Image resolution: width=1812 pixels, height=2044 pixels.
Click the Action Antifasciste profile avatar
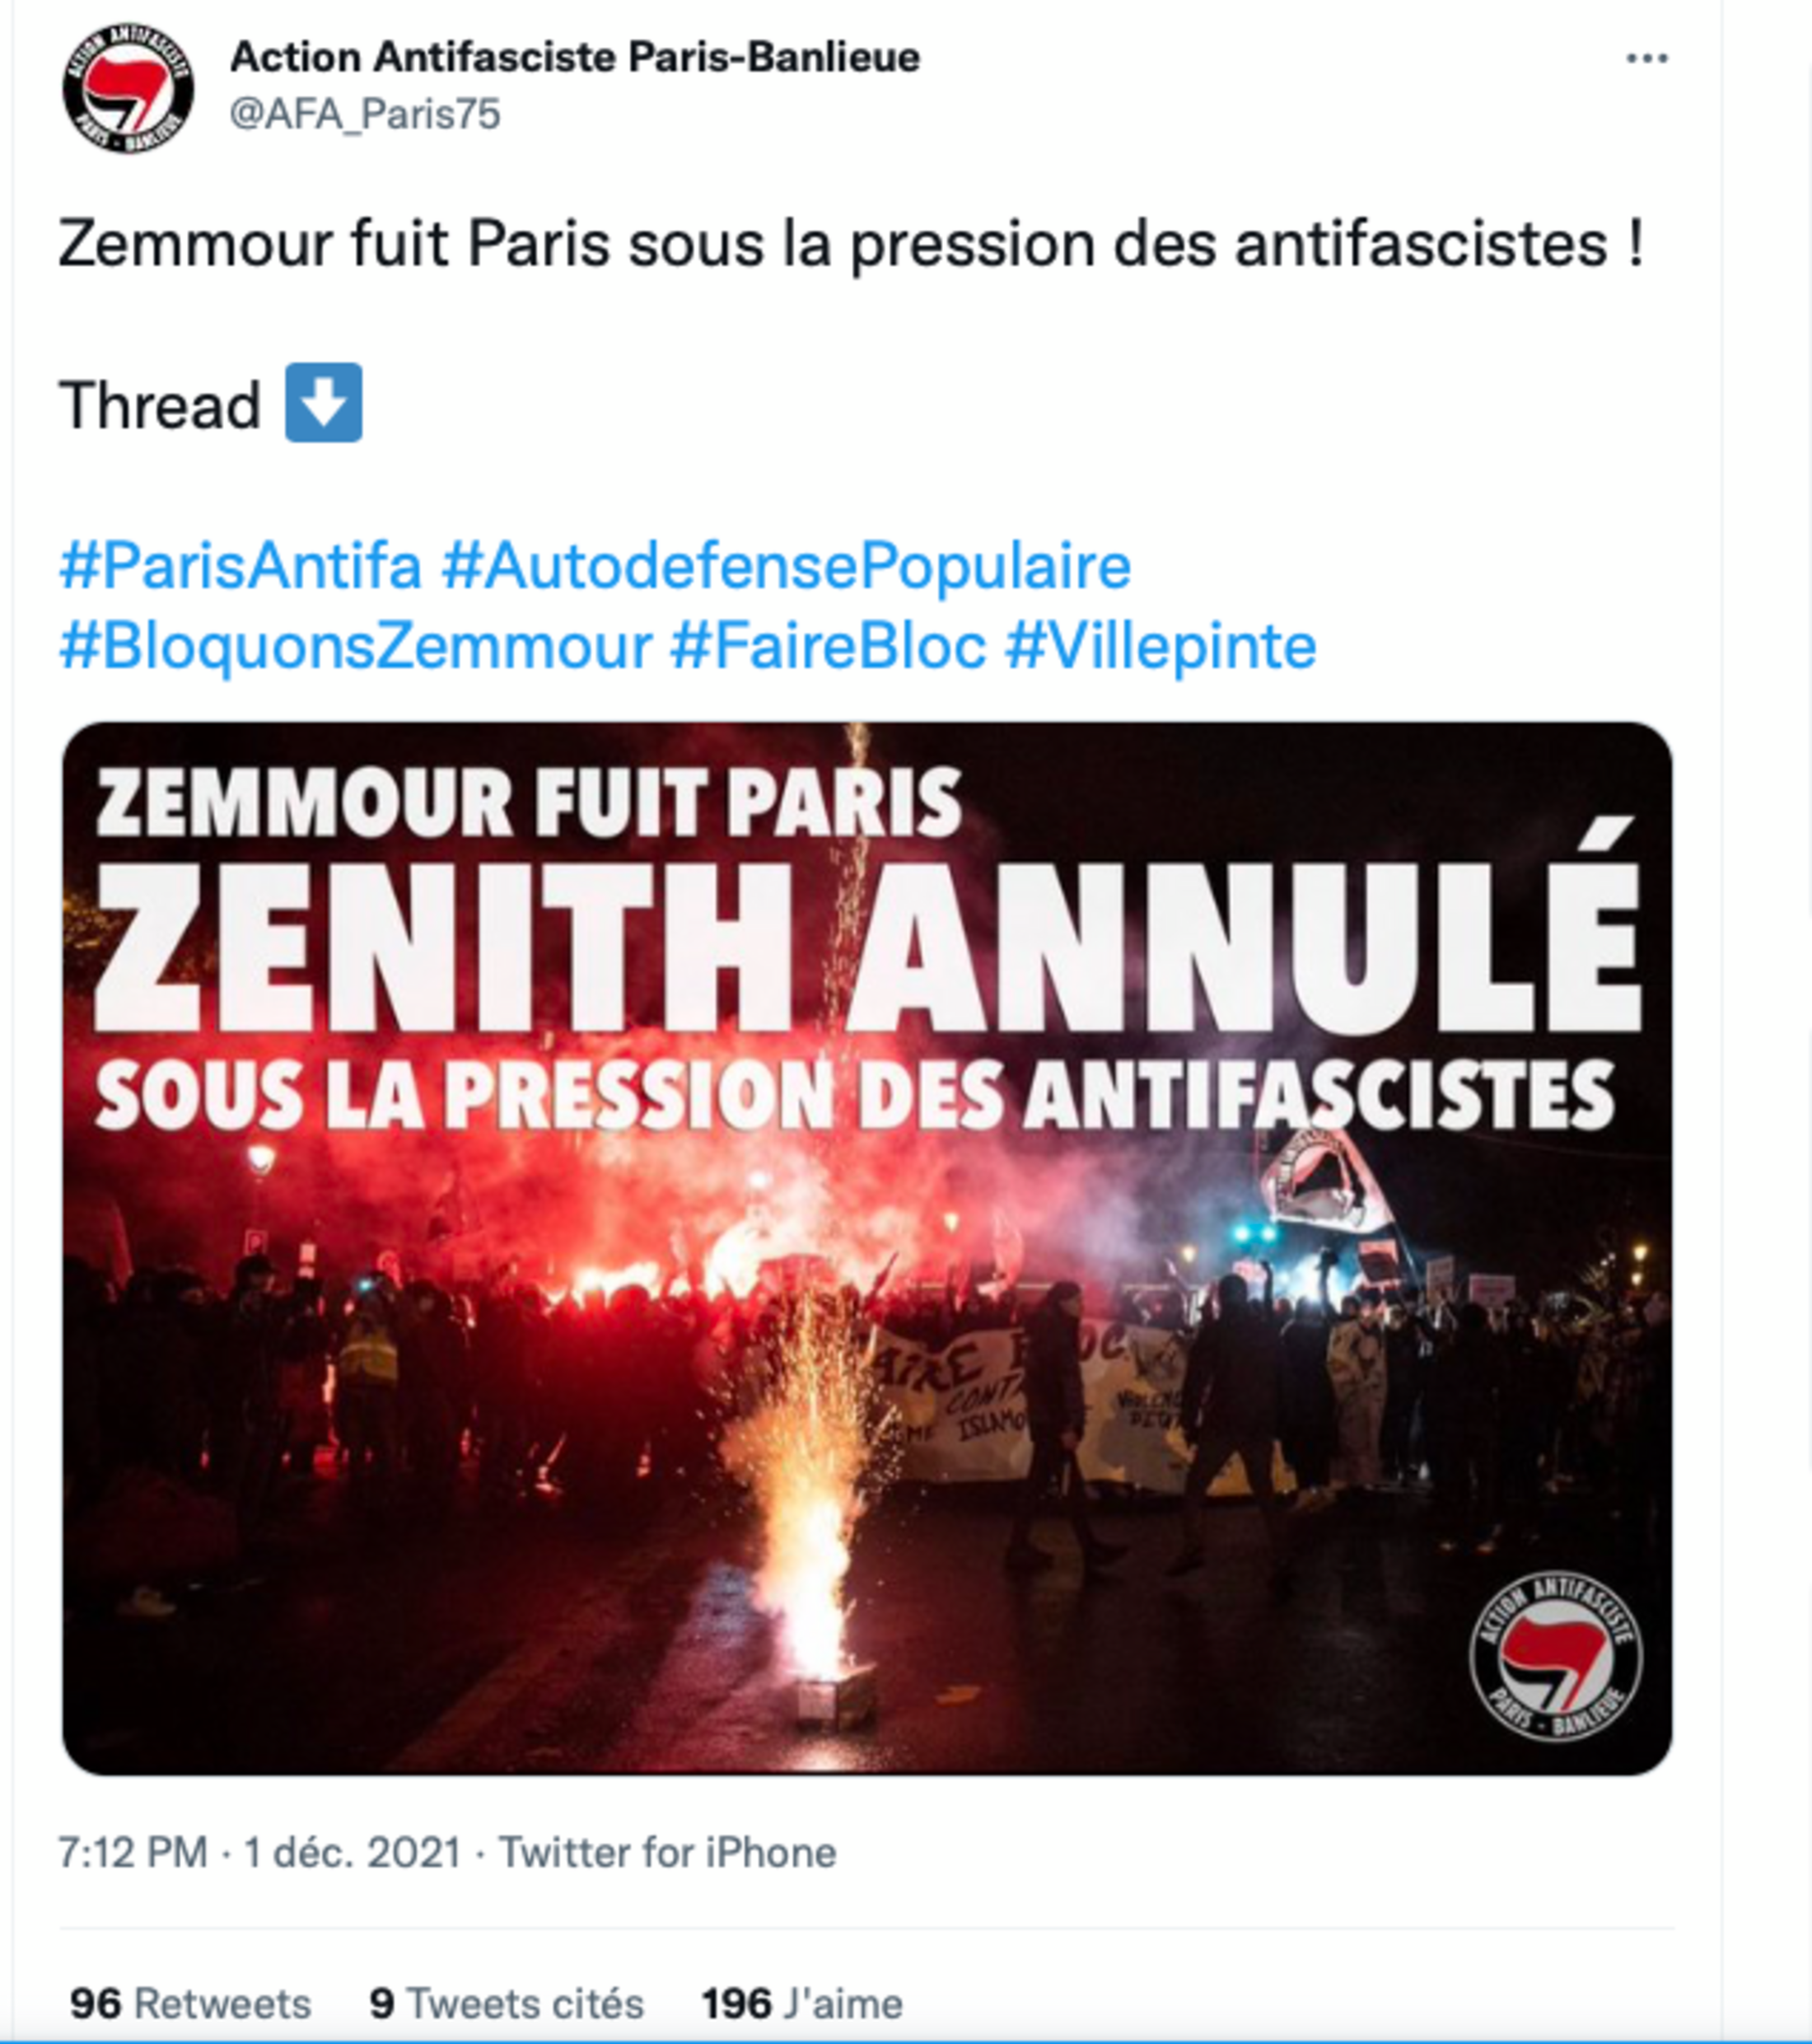128,88
